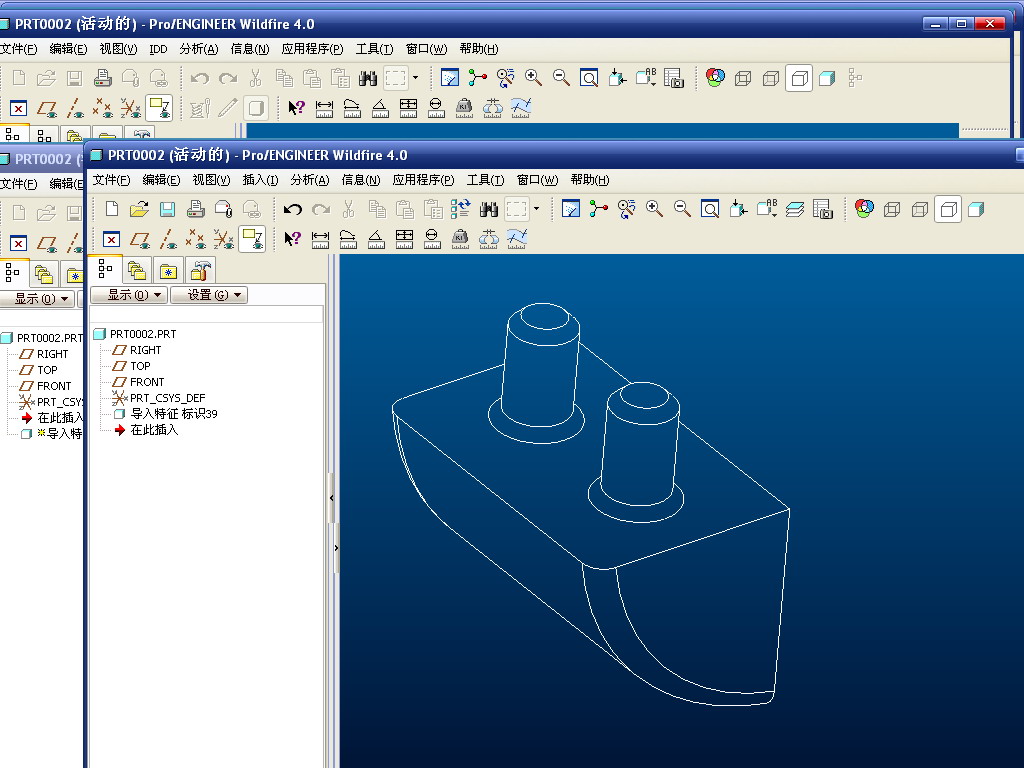
Task: Open 显示(O) dropdown in model tree
Action: tap(129, 295)
